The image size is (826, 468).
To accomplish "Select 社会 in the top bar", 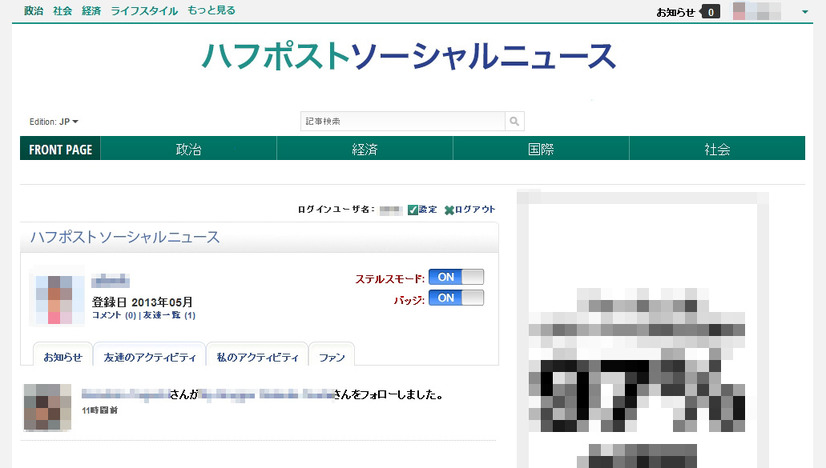I will pyautogui.click(x=62, y=11).
